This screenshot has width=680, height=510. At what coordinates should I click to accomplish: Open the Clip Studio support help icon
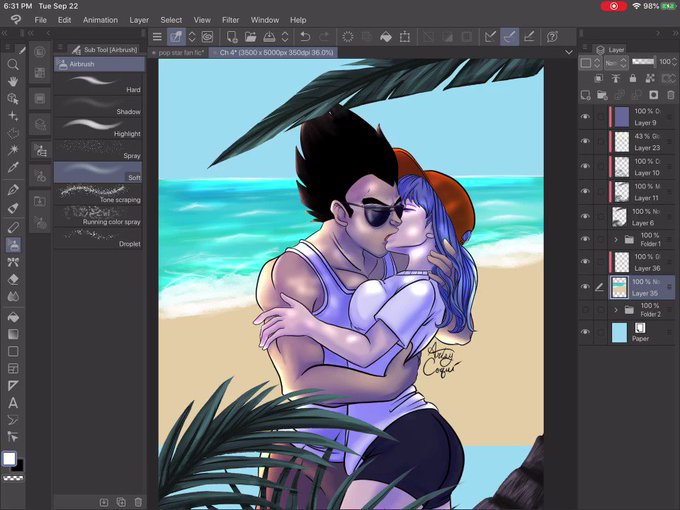[552, 37]
